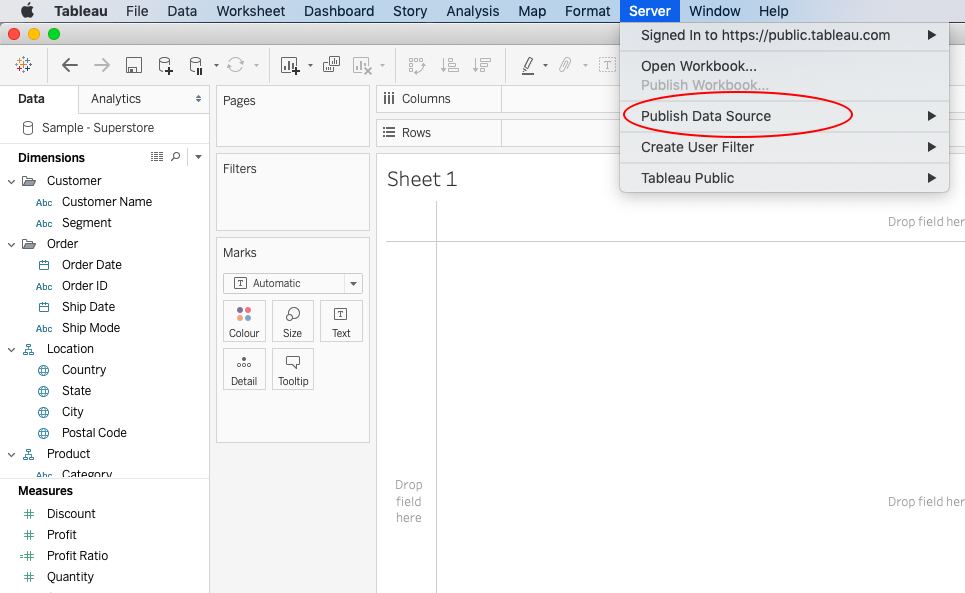Click the Tooltip marks card button

(x=293, y=369)
